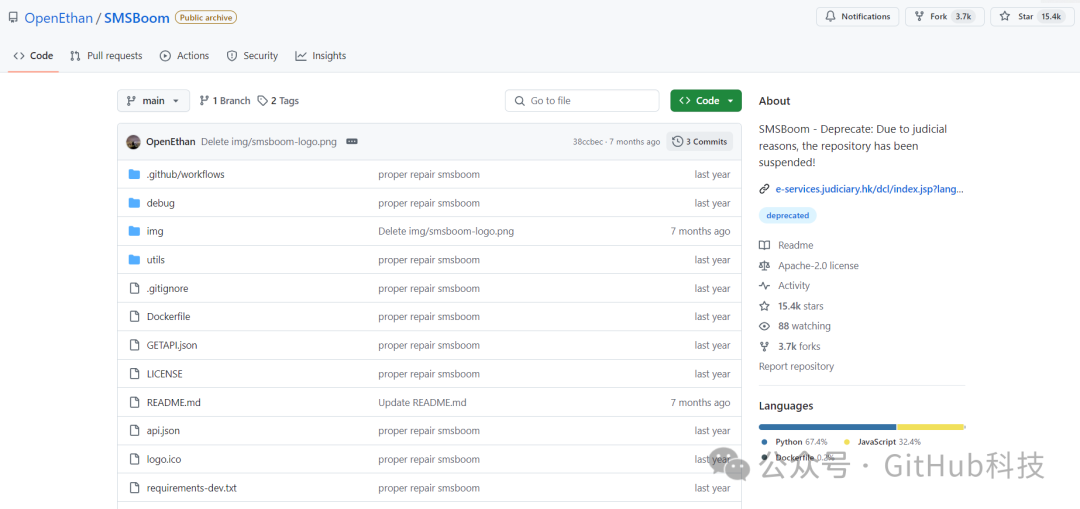Click the JavaScript segment of language bar

click(x=930, y=427)
